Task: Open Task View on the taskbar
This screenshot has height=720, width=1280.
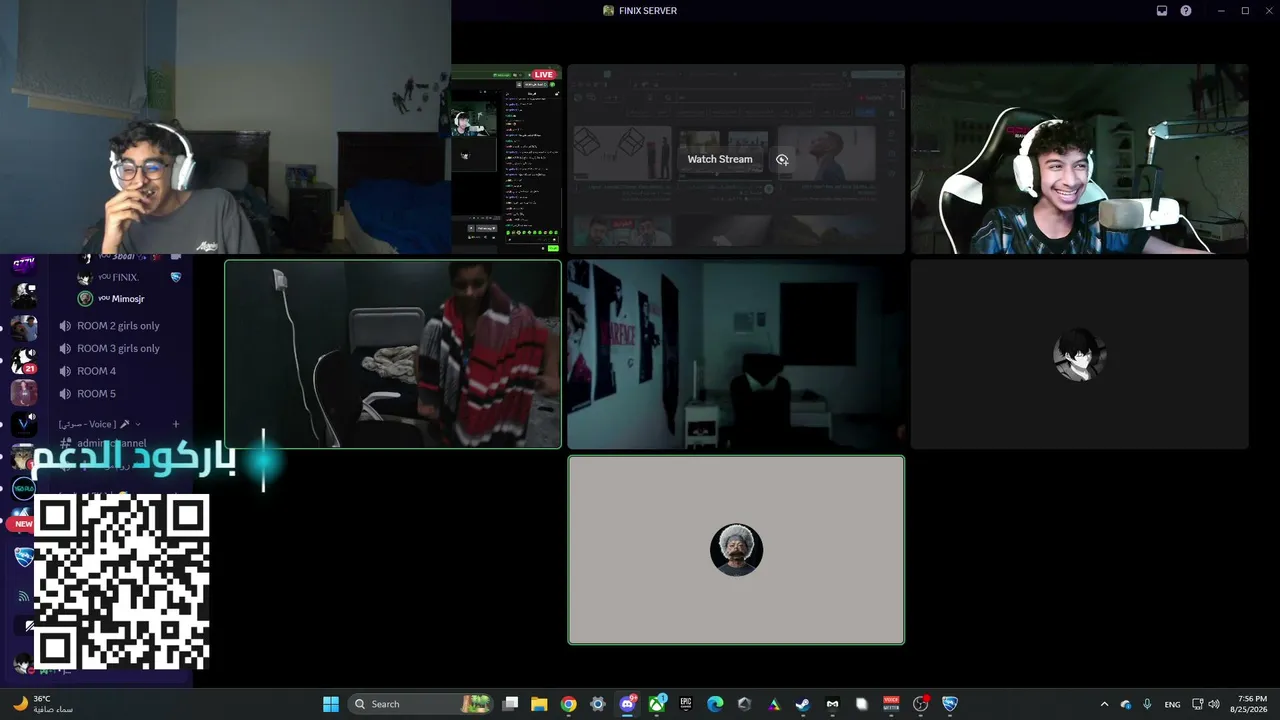Action: point(510,704)
